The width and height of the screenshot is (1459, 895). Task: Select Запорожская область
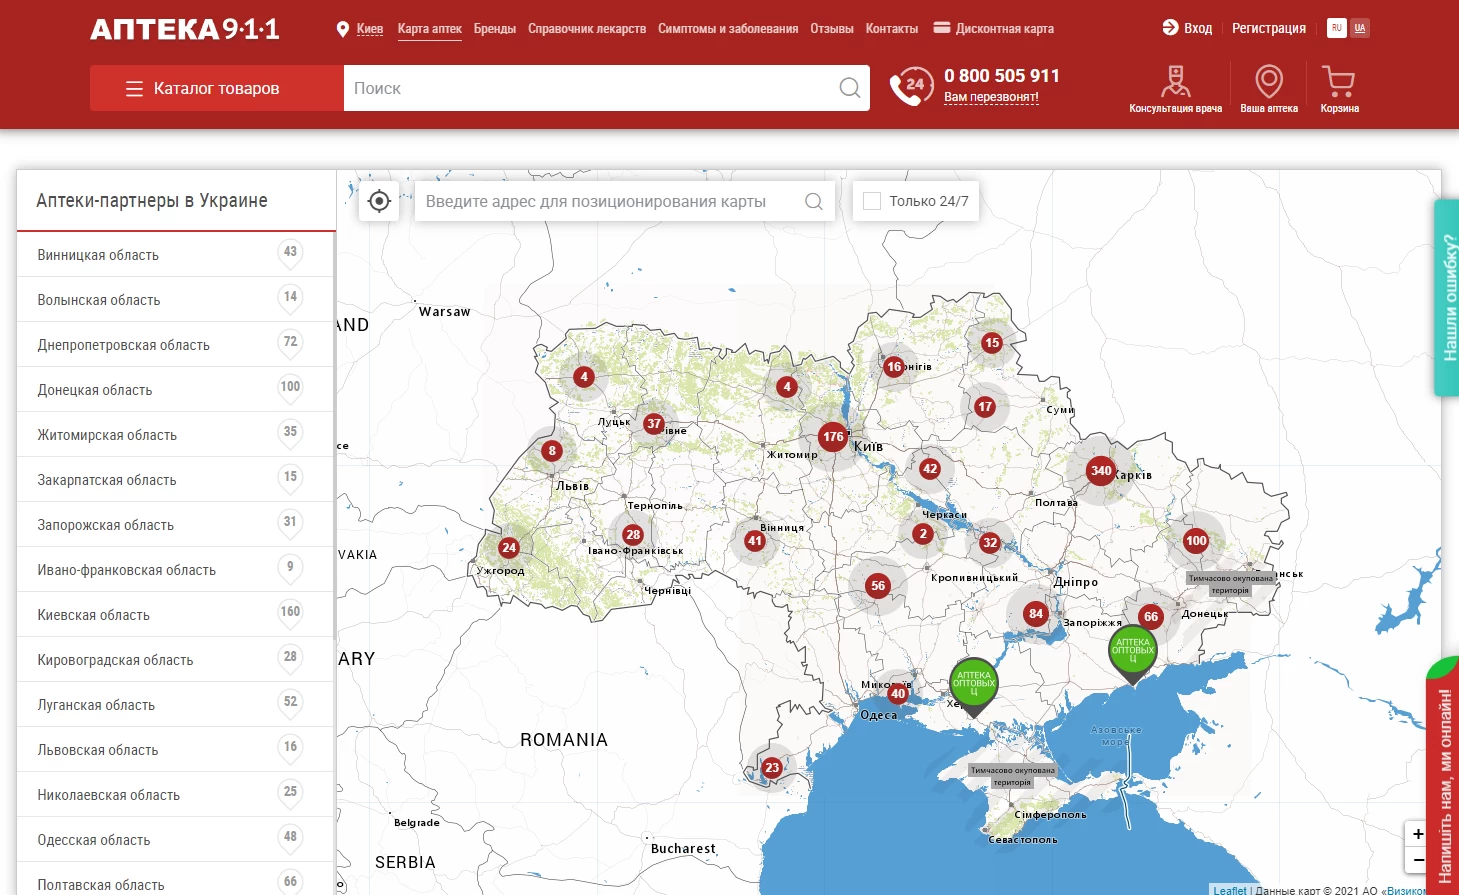point(175,525)
